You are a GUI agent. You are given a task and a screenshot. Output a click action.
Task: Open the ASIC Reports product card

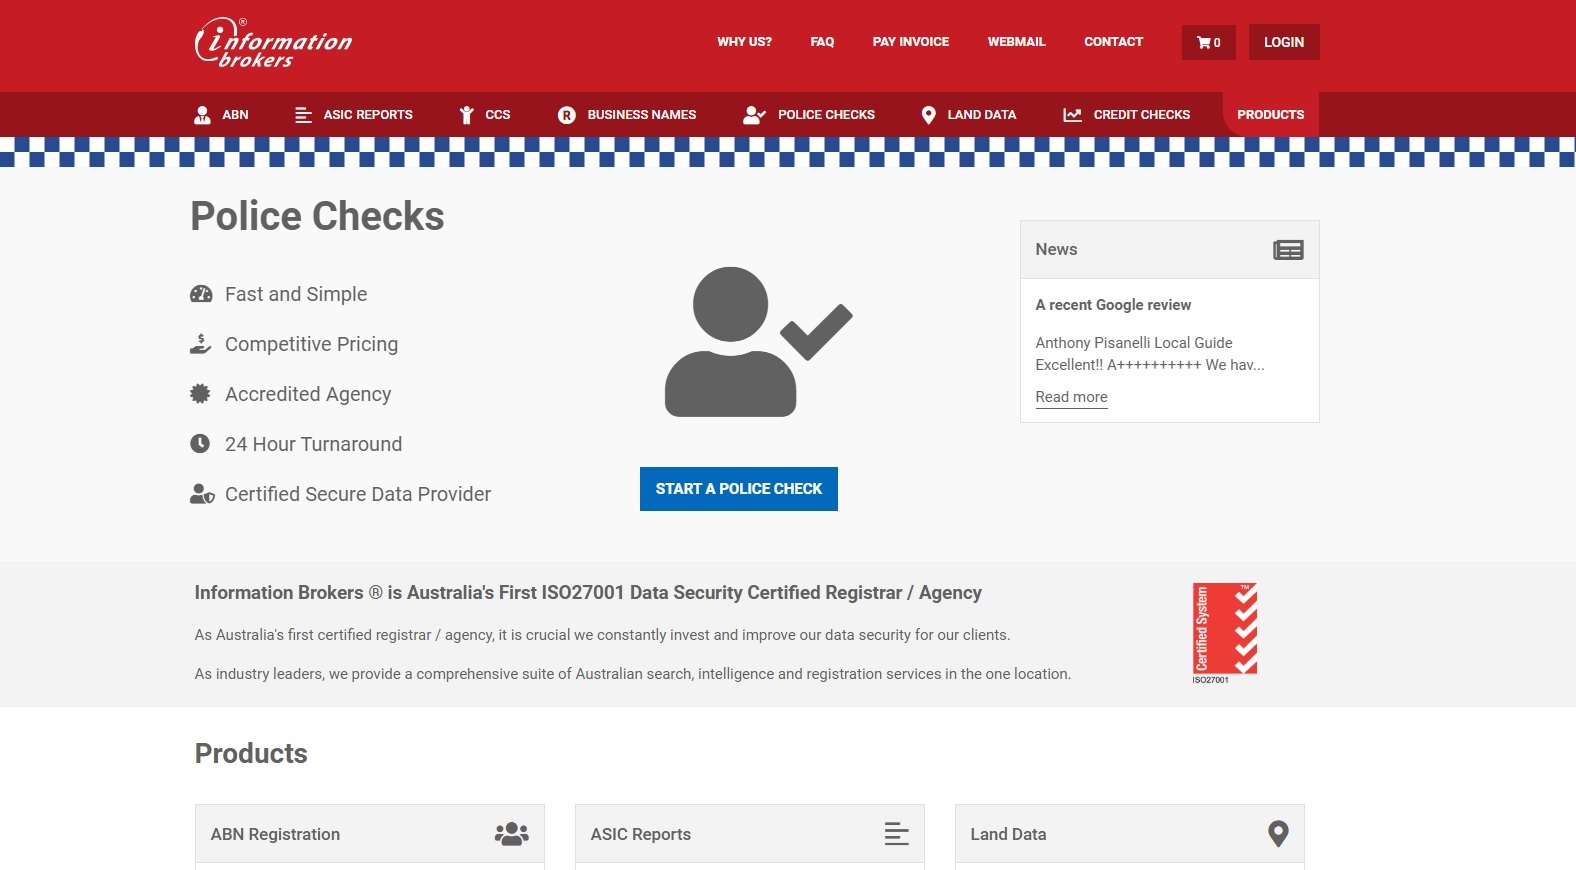(750, 834)
